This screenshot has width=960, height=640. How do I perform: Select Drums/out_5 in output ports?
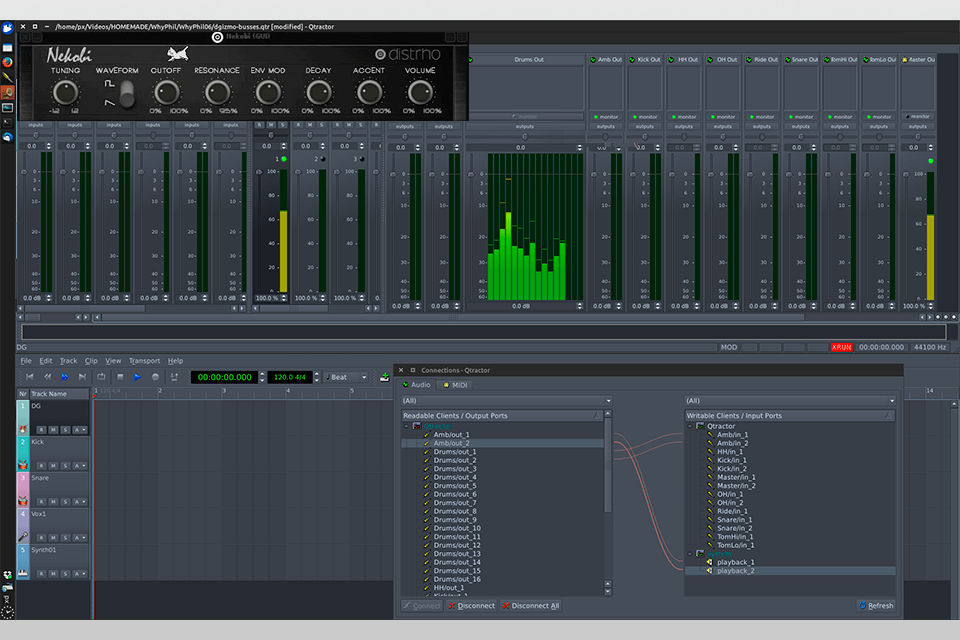click(x=455, y=486)
